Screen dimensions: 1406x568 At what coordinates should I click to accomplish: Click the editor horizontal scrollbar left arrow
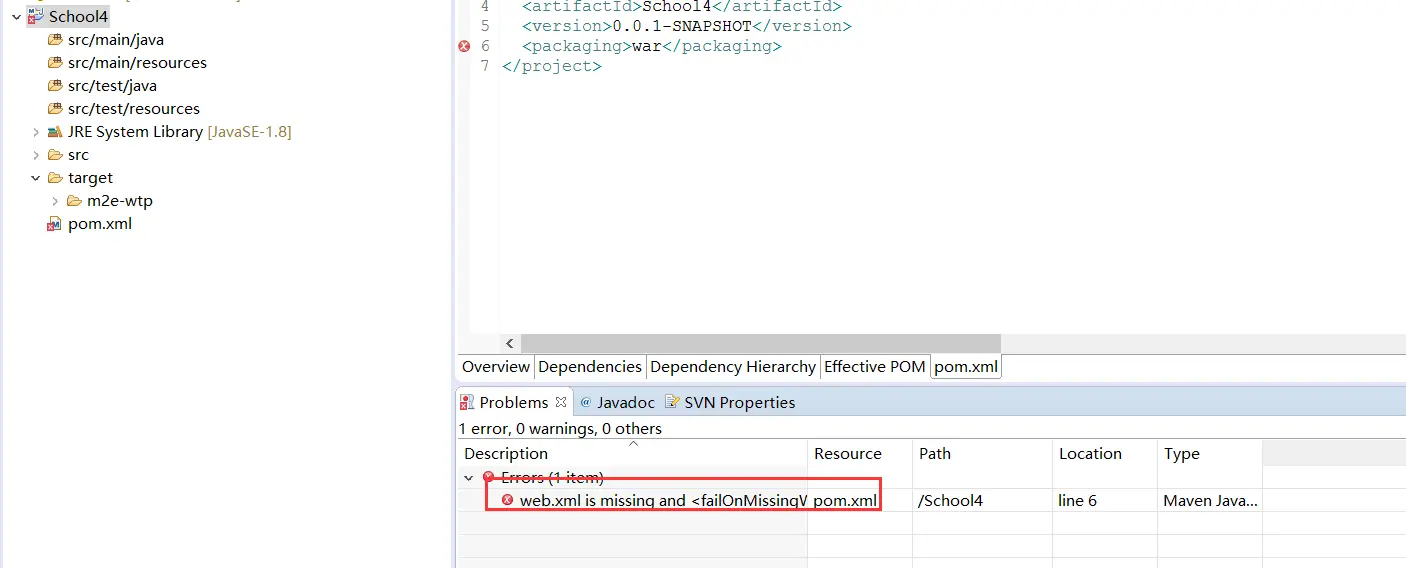510,344
